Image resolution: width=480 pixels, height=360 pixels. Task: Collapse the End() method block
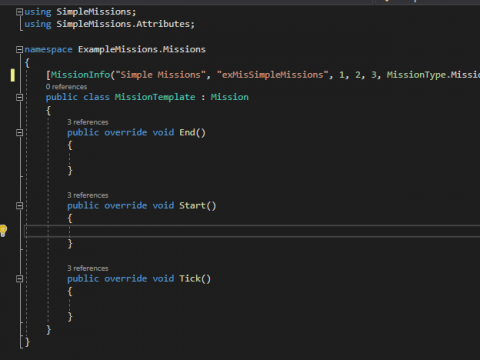pyautogui.click(x=19, y=133)
